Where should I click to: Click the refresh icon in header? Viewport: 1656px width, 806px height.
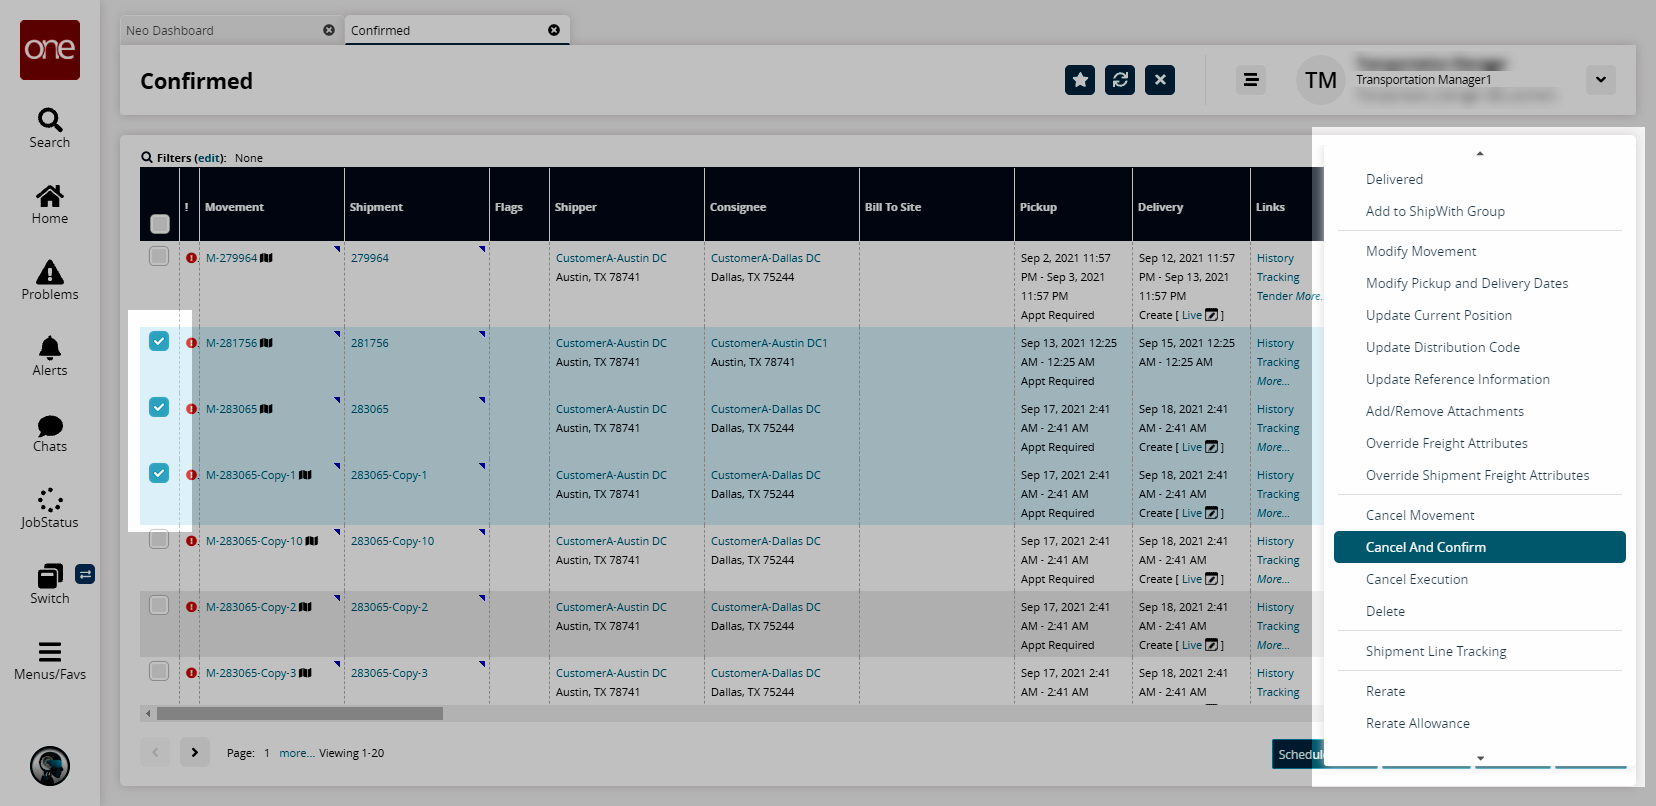click(1120, 80)
